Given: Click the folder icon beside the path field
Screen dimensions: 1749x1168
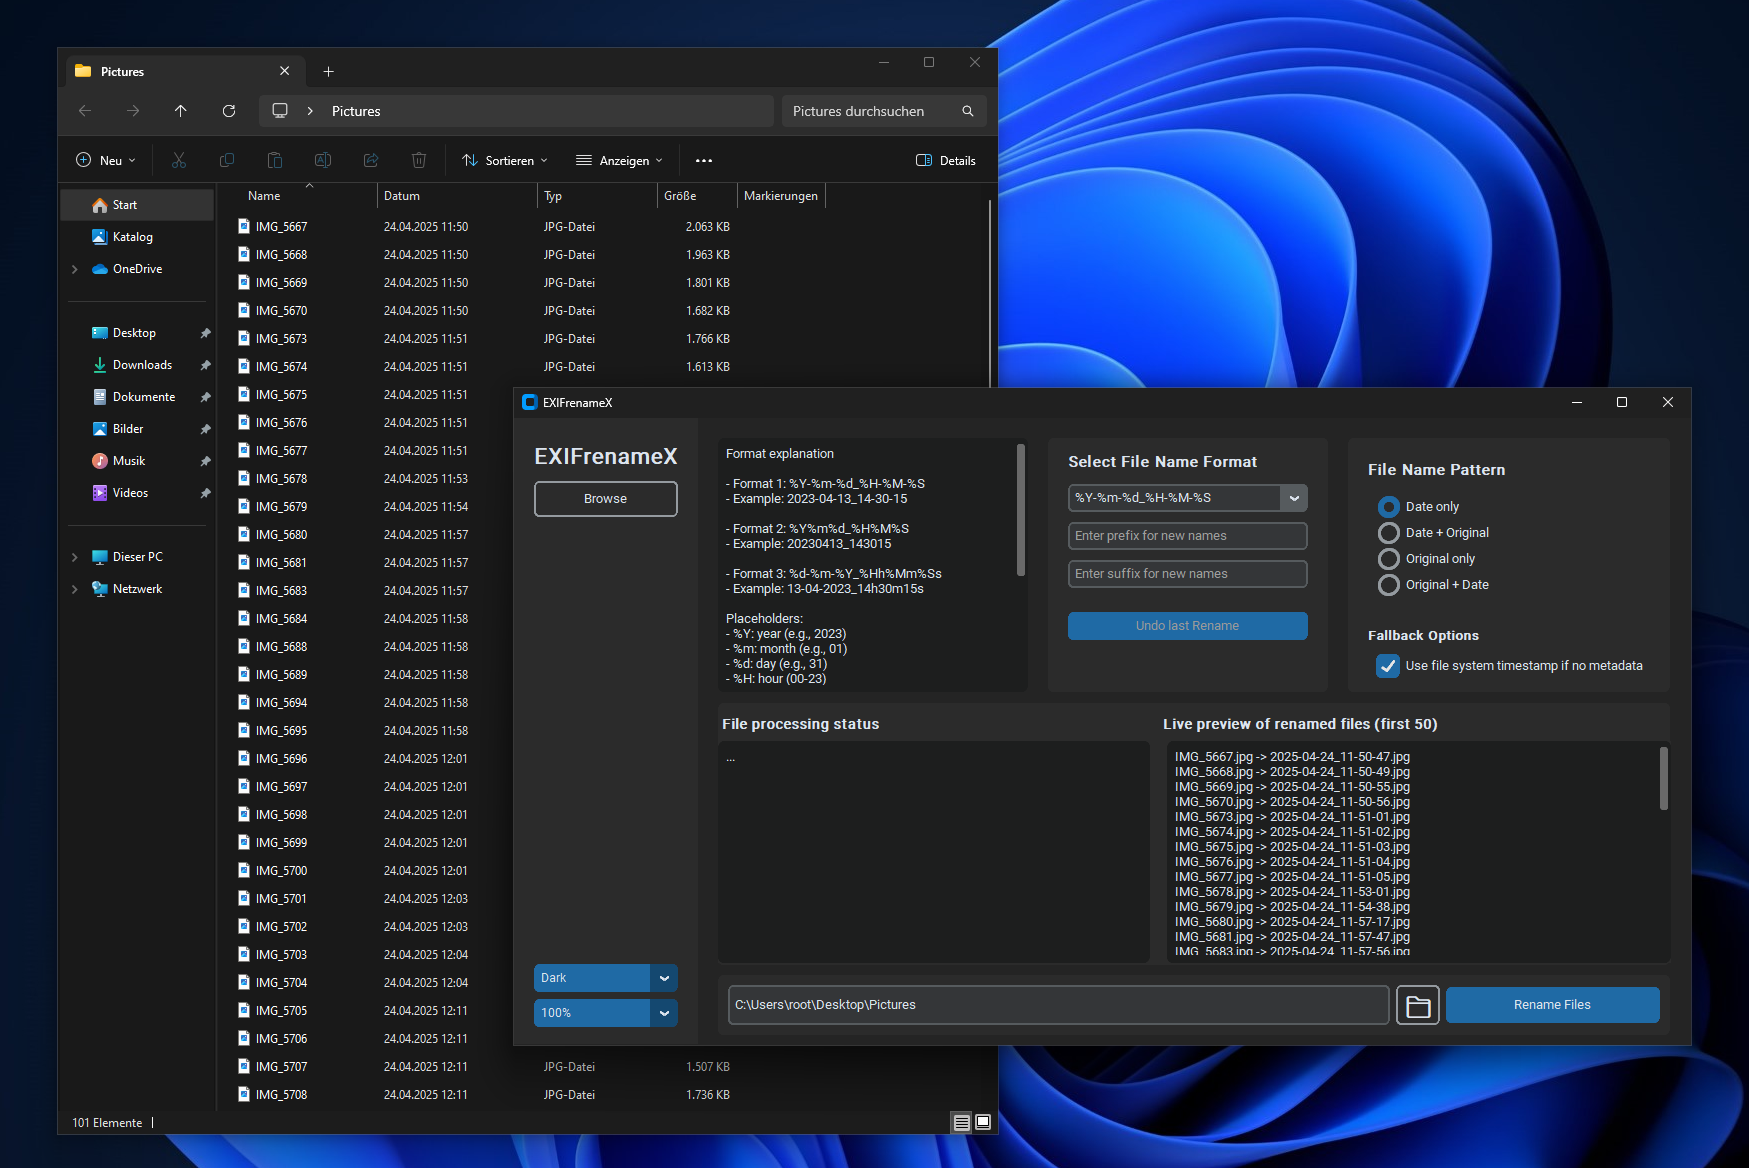Looking at the screenshot, I should pyautogui.click(x=1417, y=1005).
